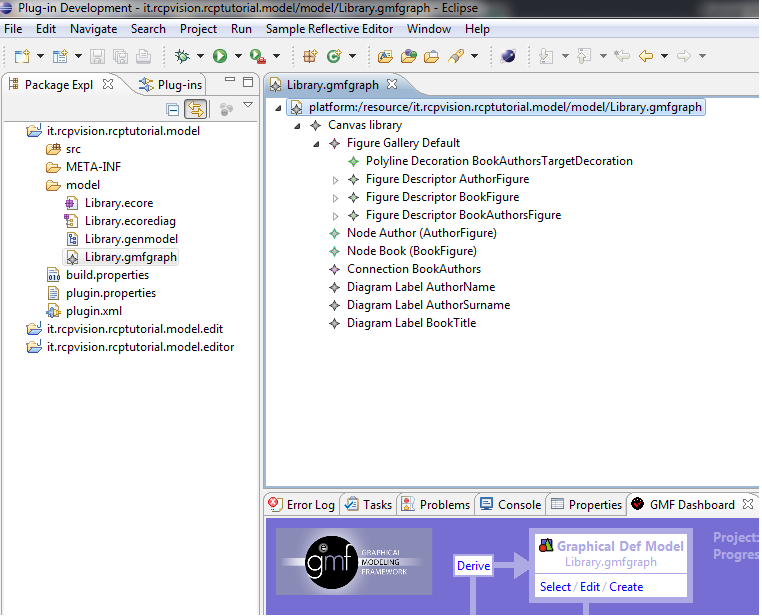Select plugin.xml in Package Explorer
The image size is (762, 616).
(x=93, y=311)
